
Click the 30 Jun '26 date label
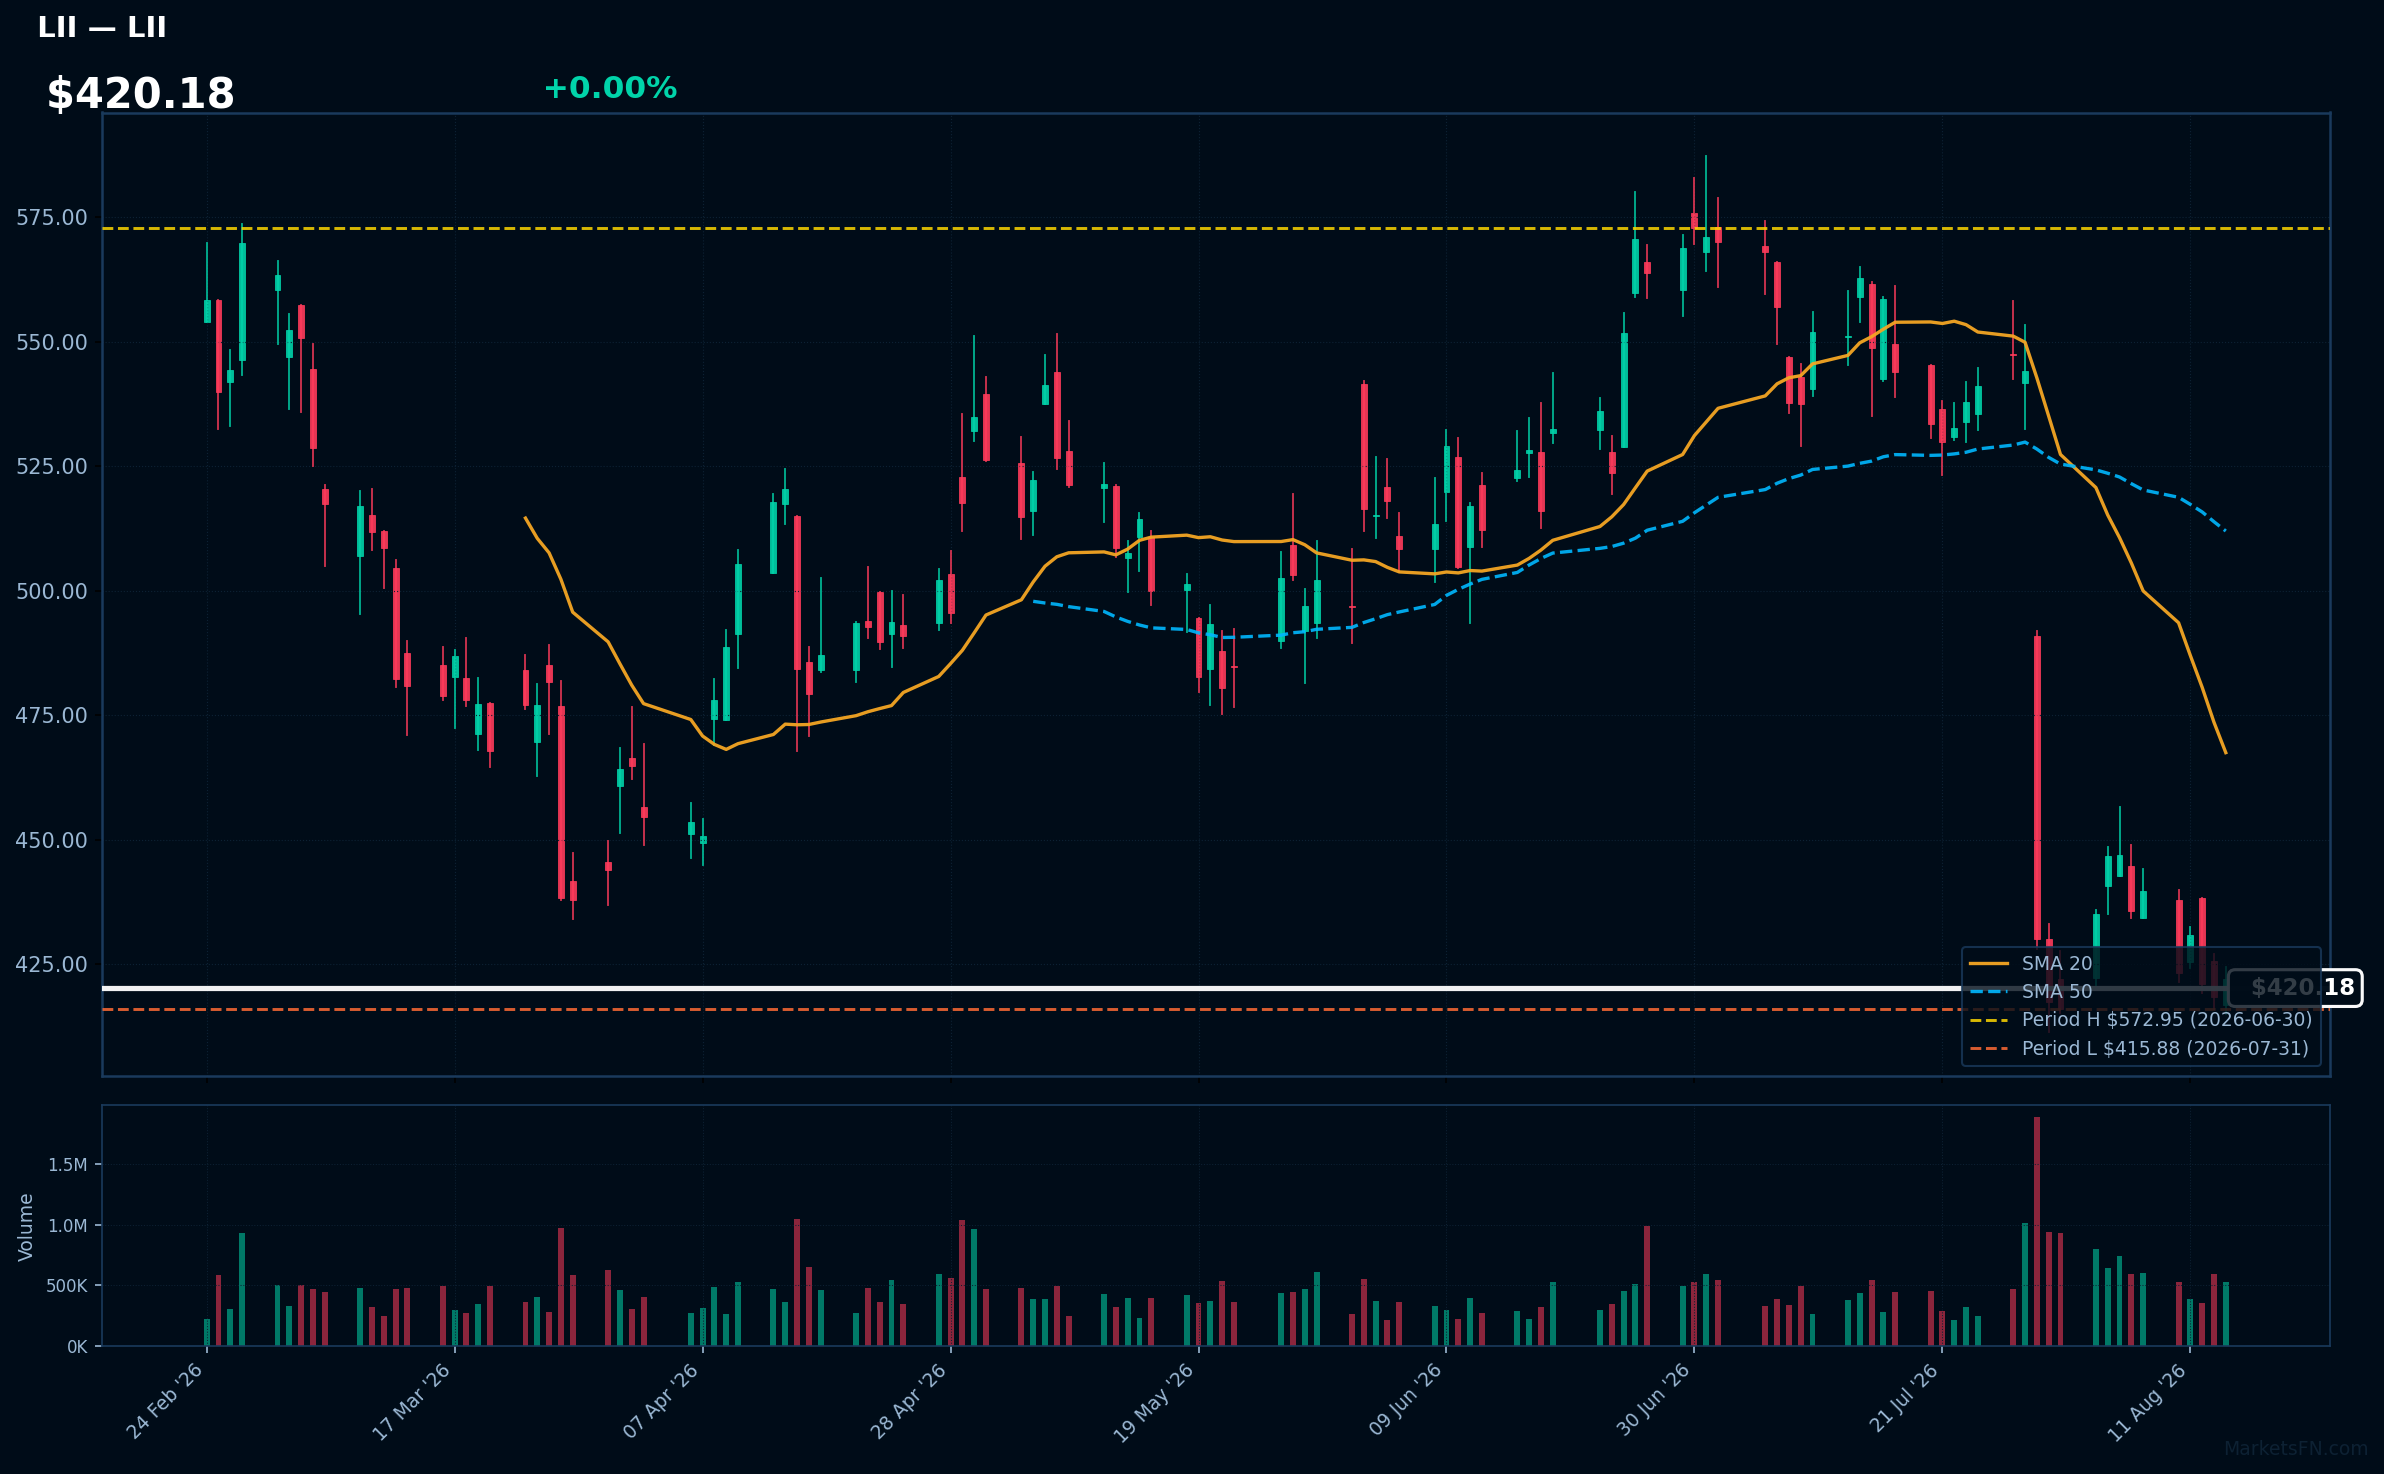1652,1400
